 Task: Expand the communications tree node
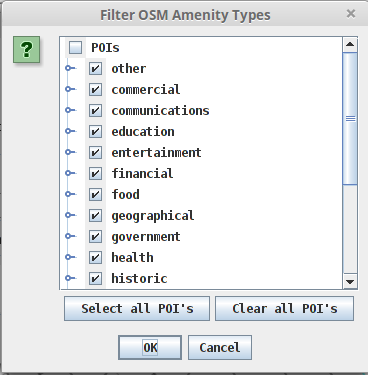click(x=69, y=110)
